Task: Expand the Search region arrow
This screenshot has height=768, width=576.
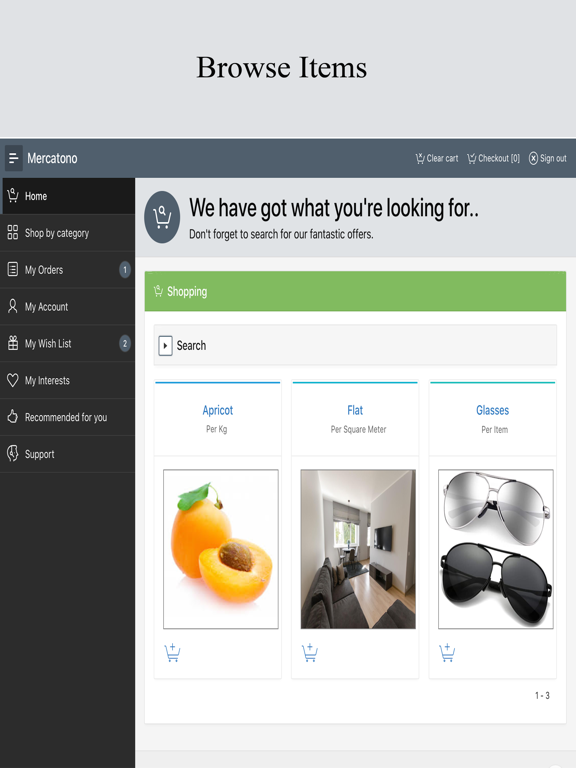Action: [165, 345]
